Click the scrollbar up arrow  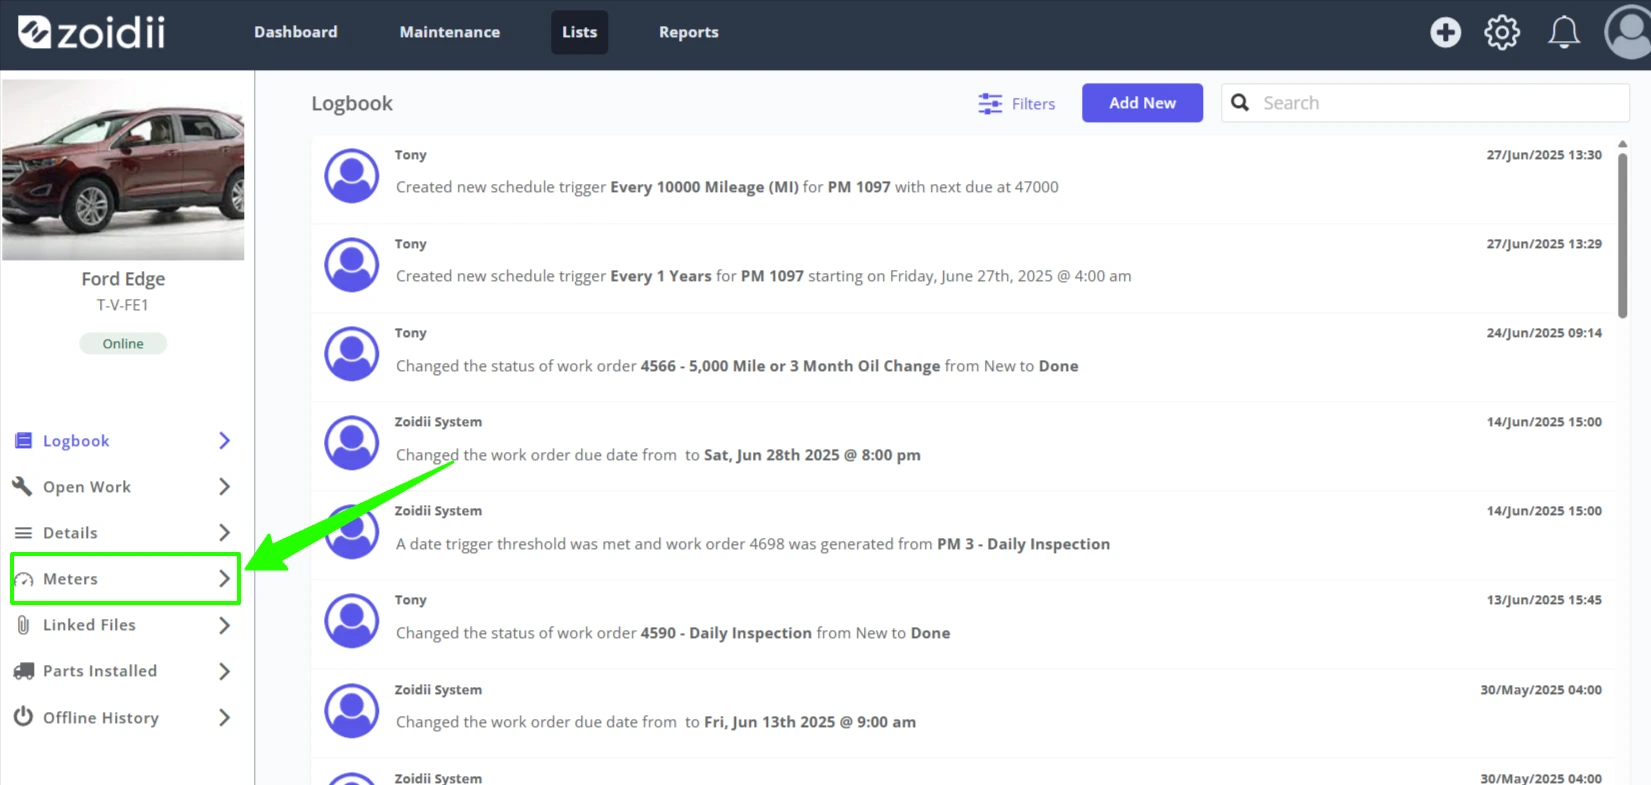(1622, 145)
